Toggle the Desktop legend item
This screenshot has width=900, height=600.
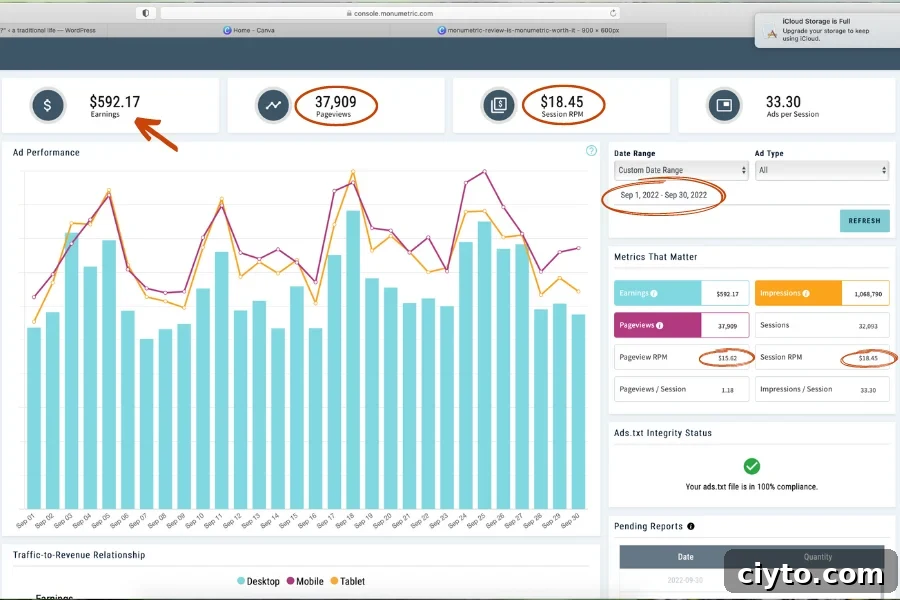point(258,581)
